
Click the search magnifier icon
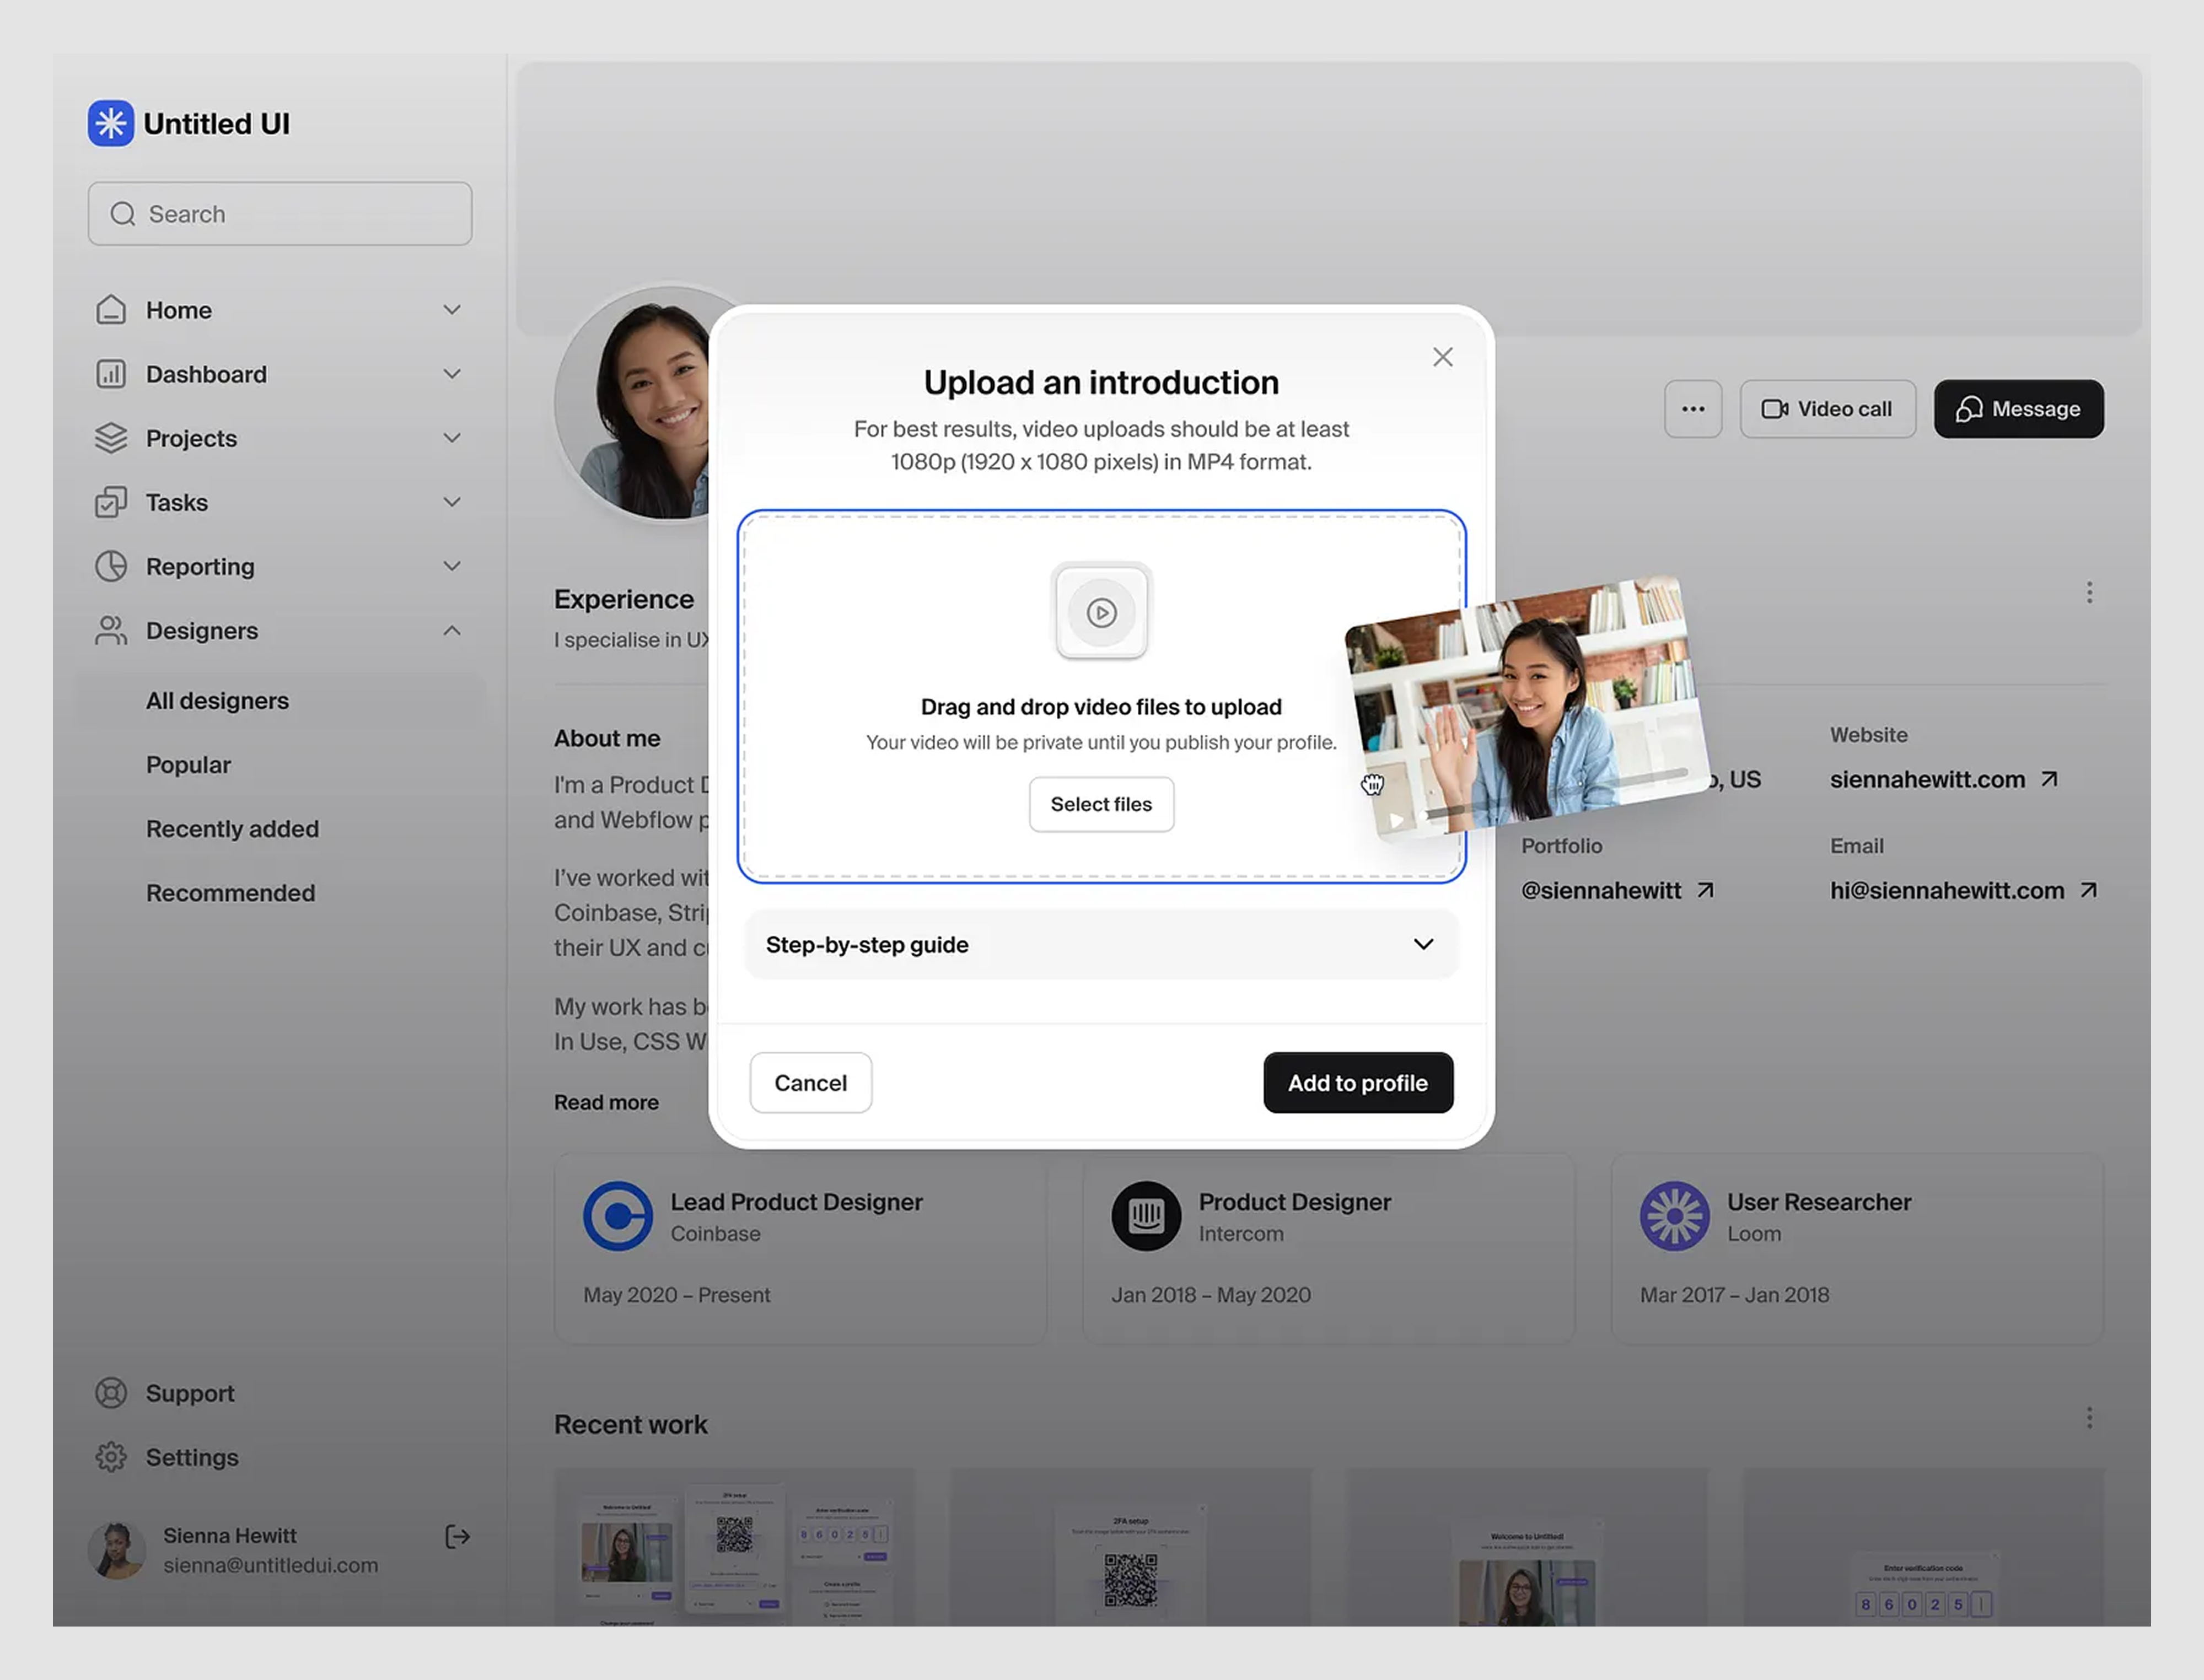click(123, 214)
